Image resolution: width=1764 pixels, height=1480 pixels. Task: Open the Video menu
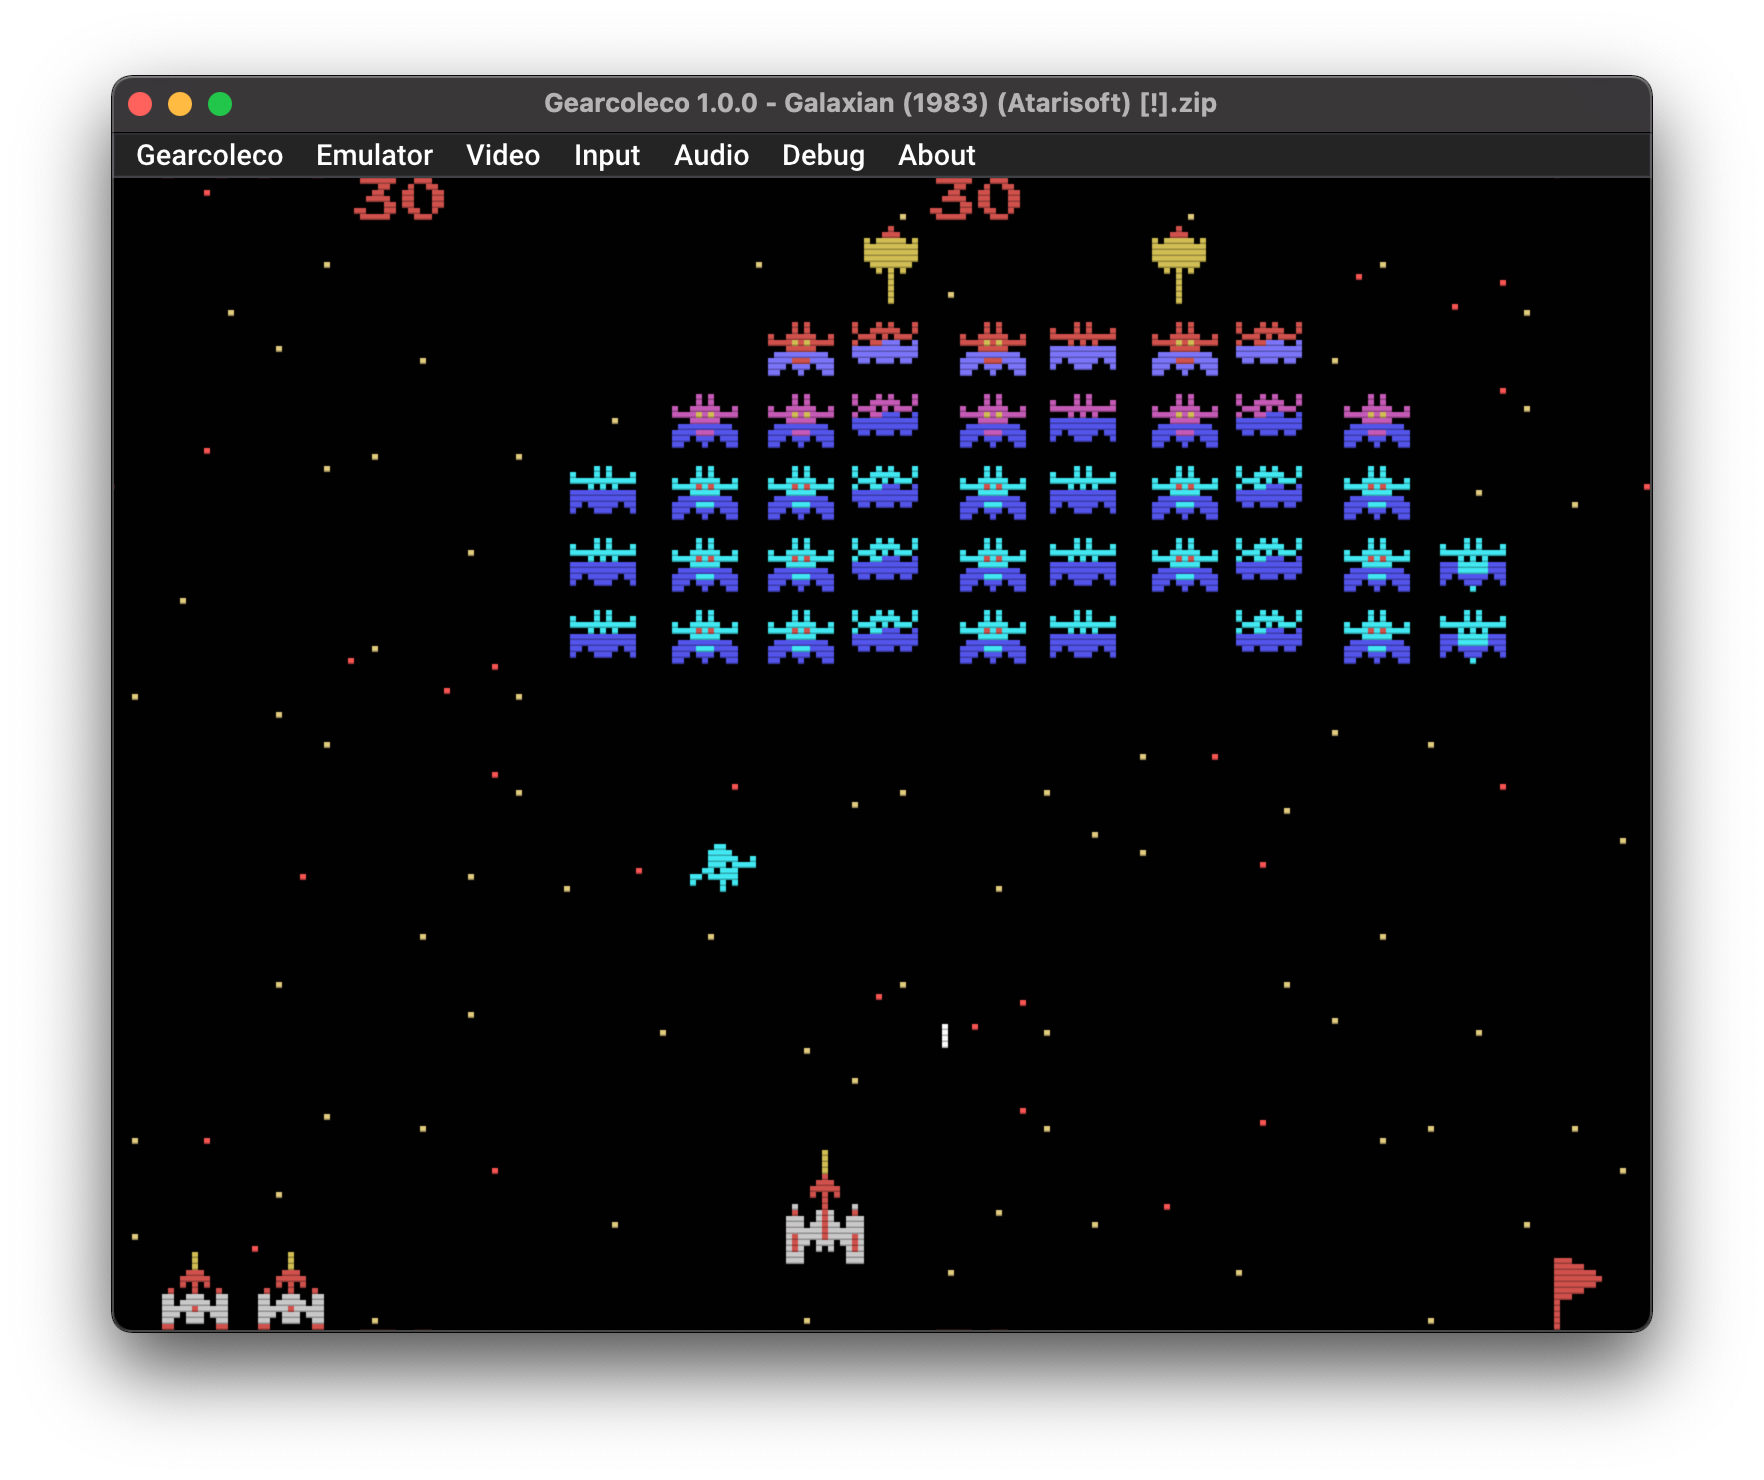503,155
